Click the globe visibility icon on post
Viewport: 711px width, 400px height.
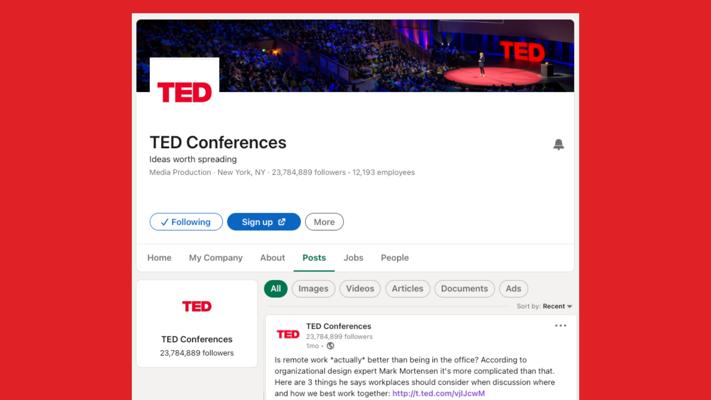click(330, 346)
